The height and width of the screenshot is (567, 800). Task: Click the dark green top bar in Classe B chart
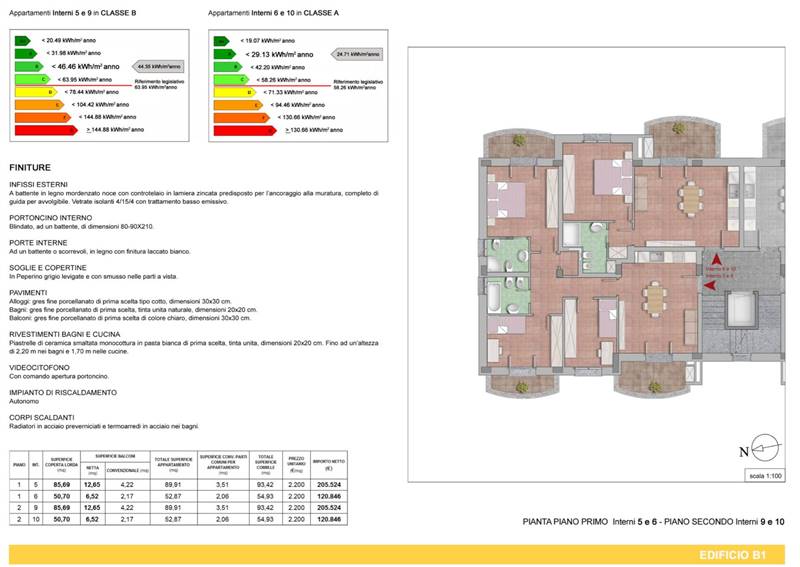pyautogui.click(x=21, y=40)
